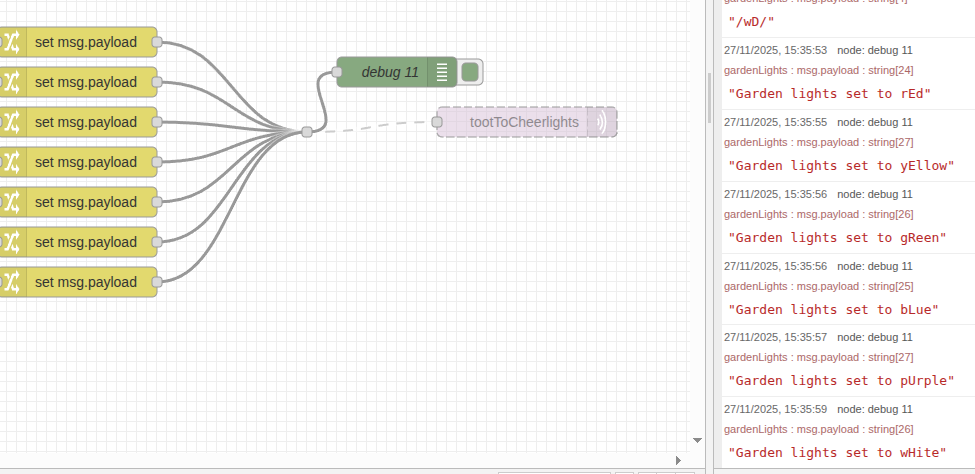This screenshot has height=474, width=975.
Task: Select the tootToCheerlights node label
Action: coord(524,122)
